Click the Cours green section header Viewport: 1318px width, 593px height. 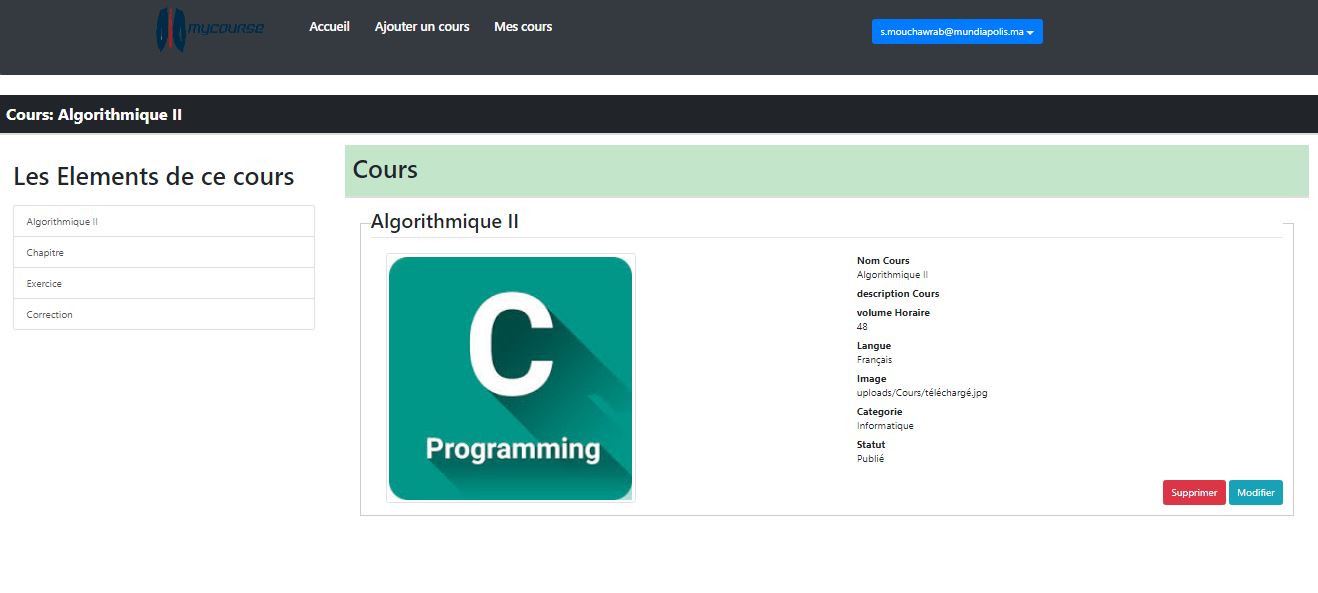tap(827, 171)
